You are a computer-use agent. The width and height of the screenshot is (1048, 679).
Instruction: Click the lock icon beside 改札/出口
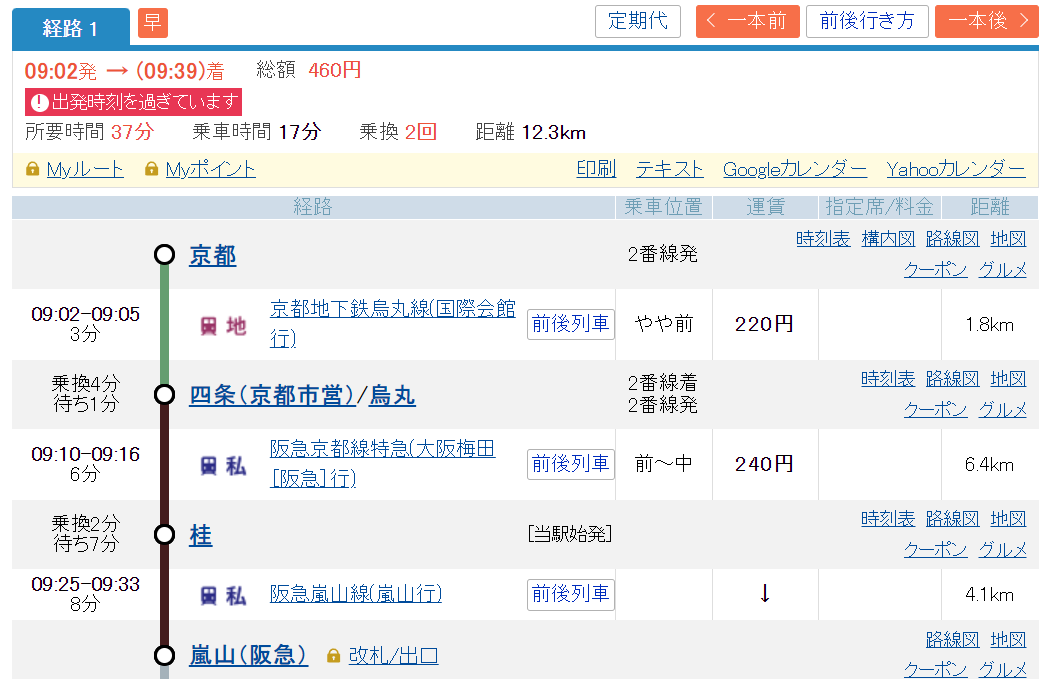(333, 656)
